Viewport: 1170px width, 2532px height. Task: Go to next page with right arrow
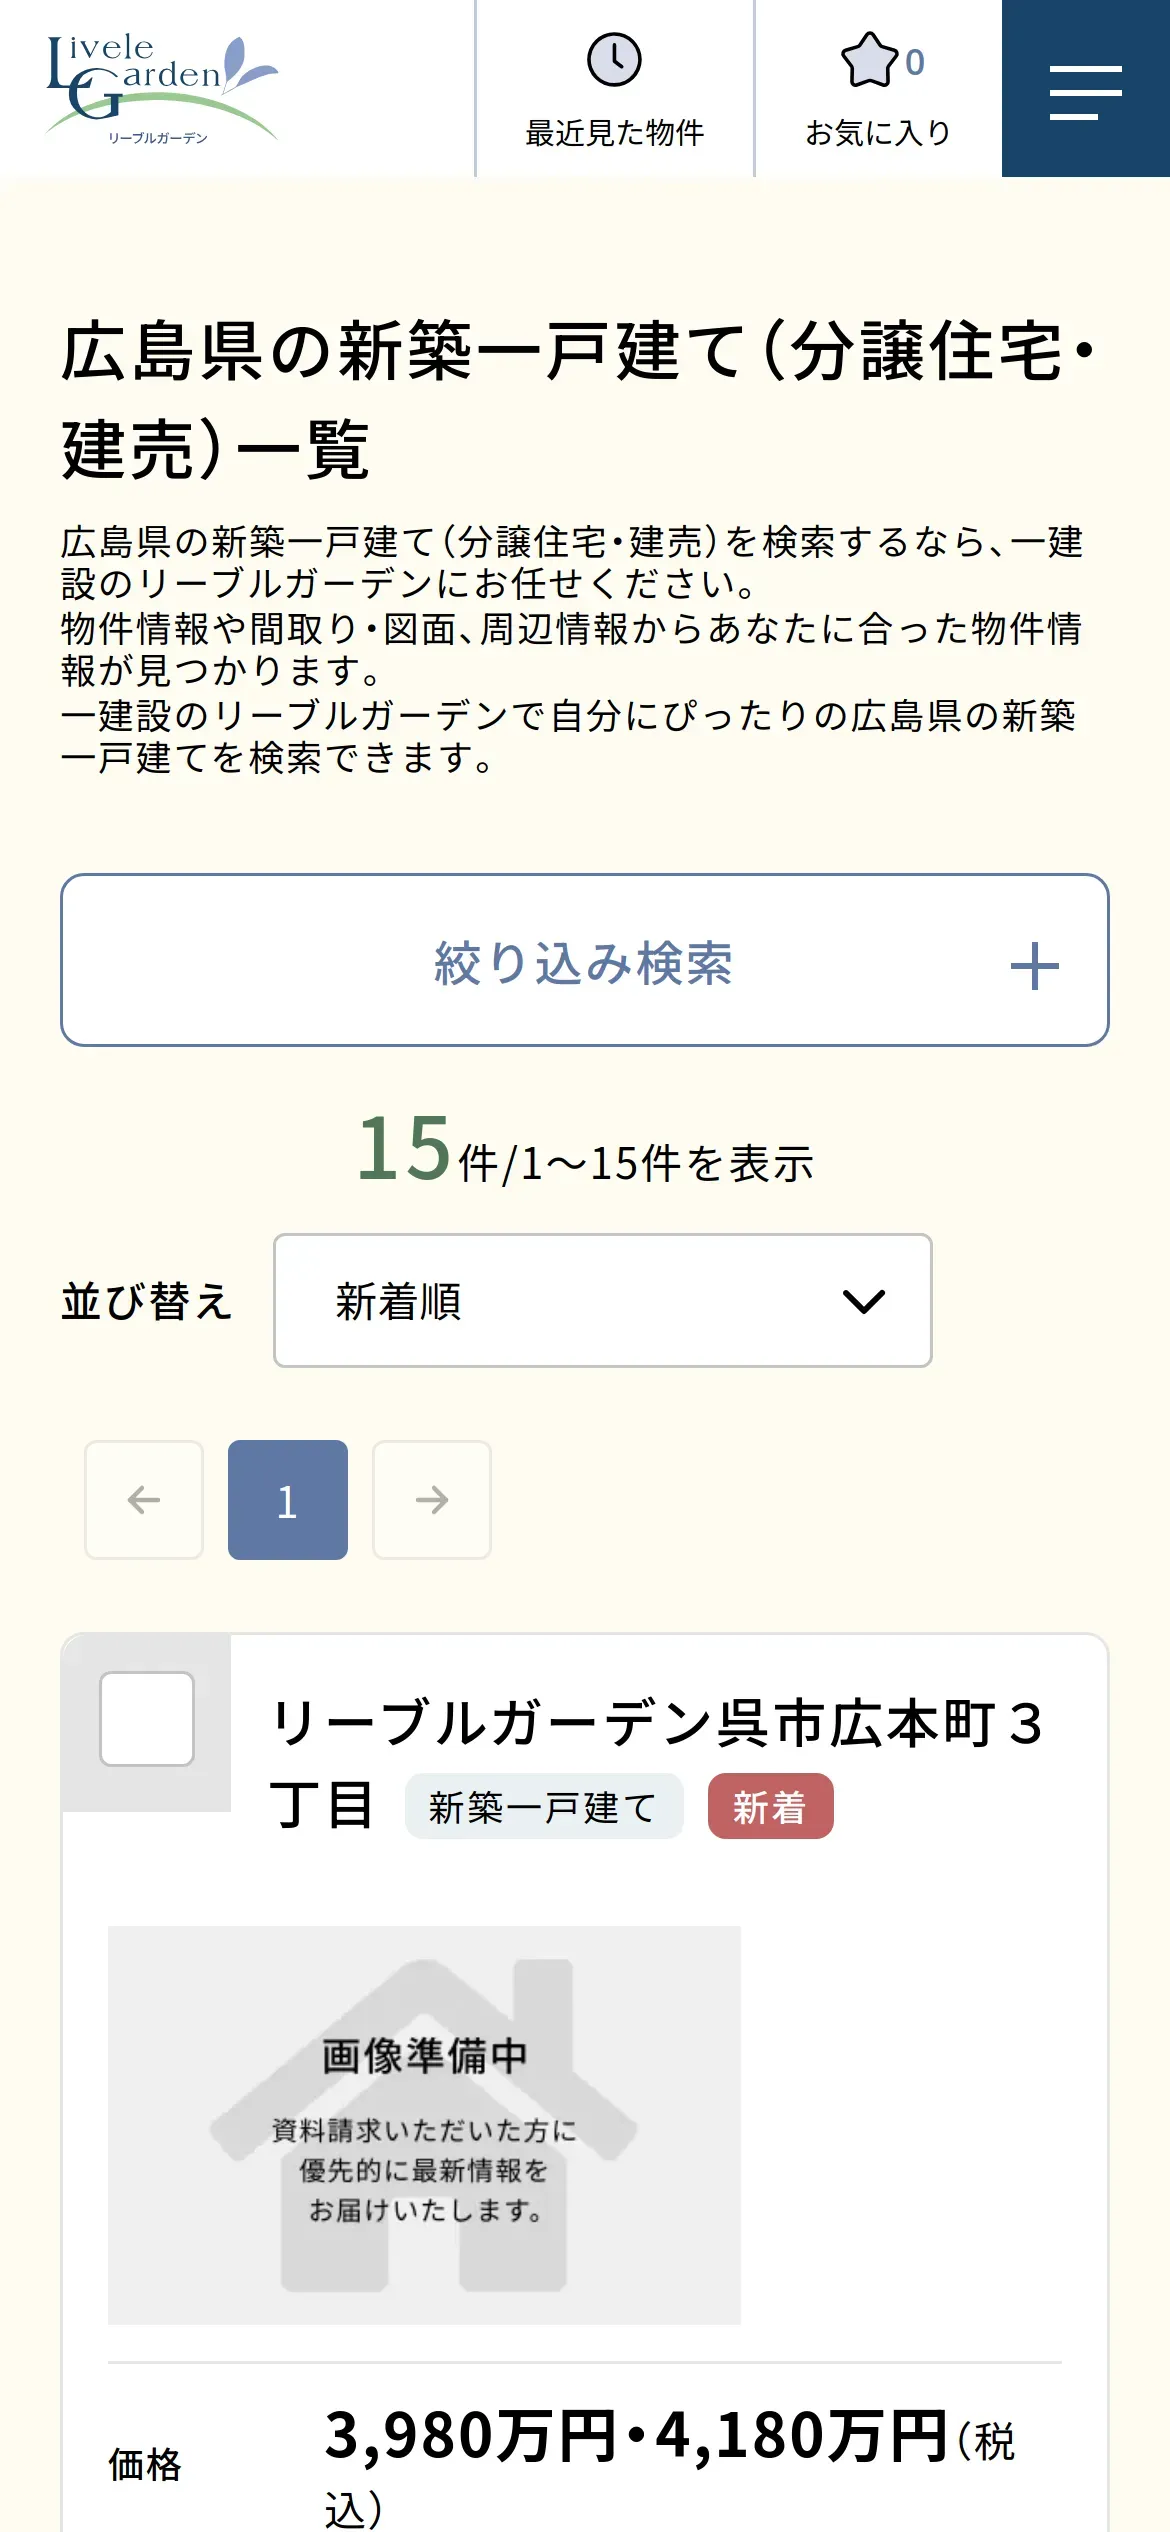coord(432,1500)
